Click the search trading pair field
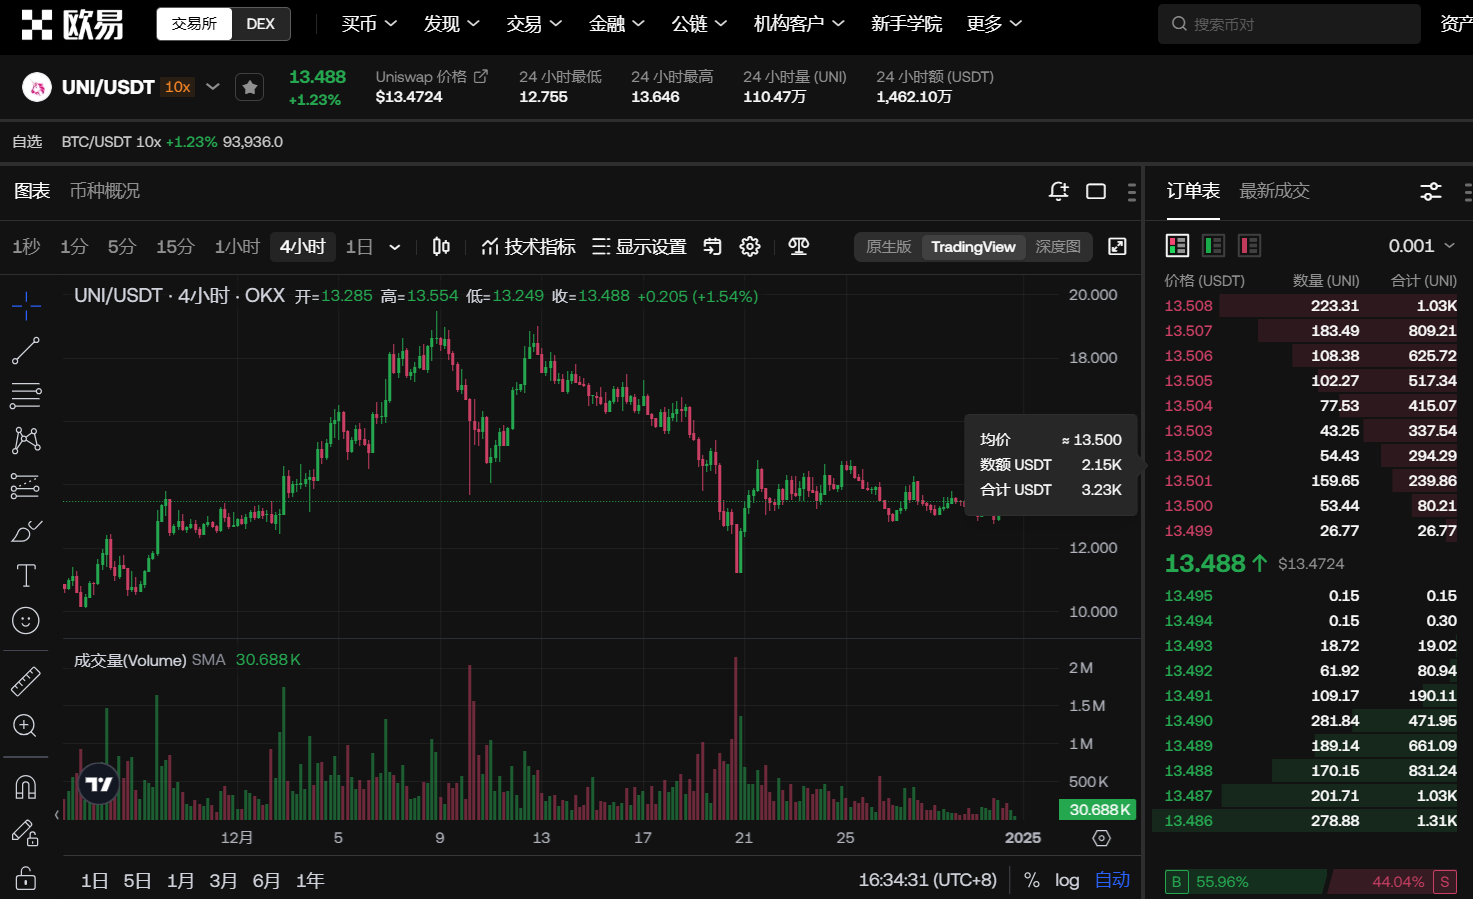1473x899 pixels. pos(1289,24)
